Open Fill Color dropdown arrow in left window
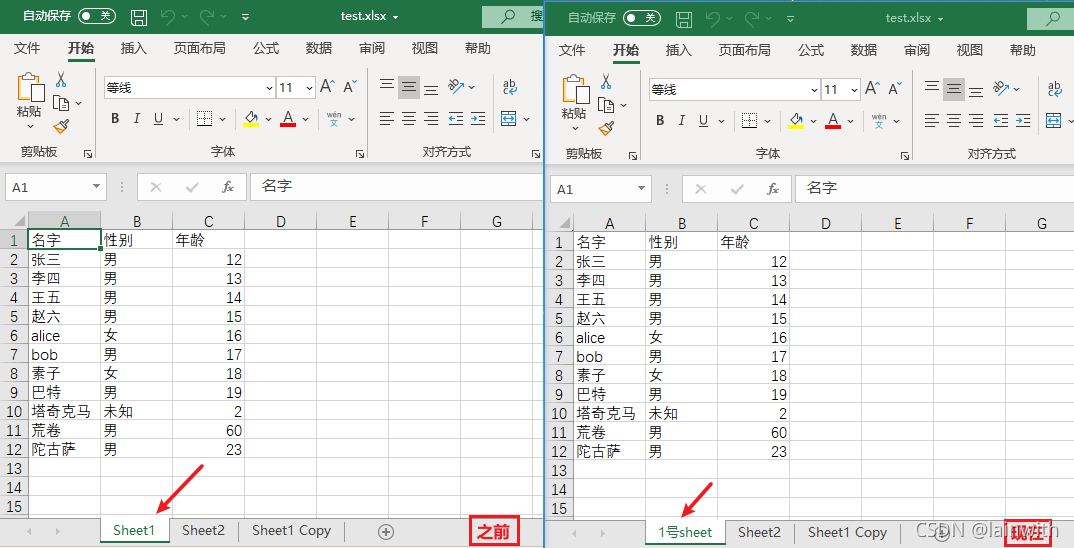Viewport: 1074px width, 548px height. click(x=268, y=119)
